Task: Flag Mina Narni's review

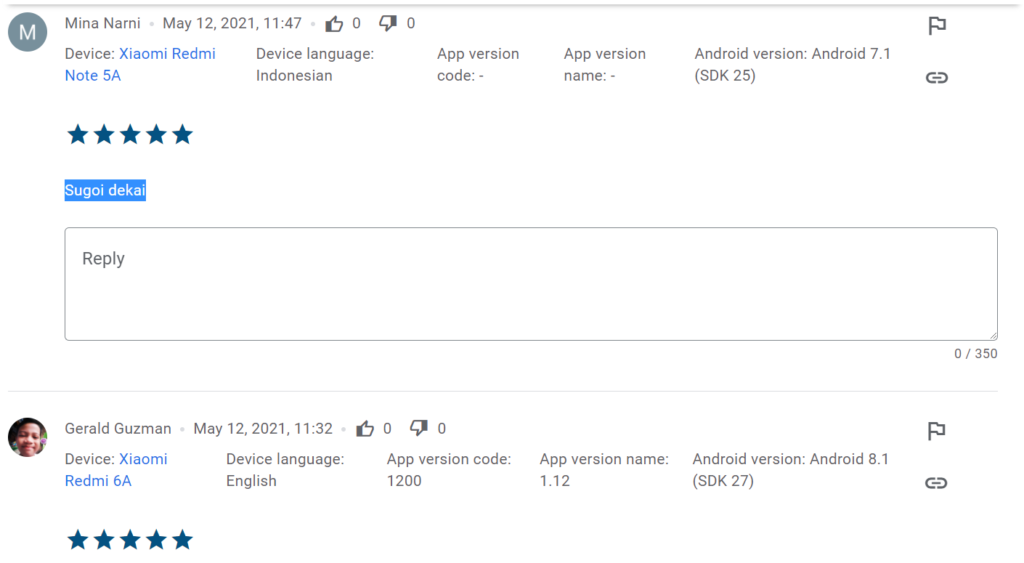Action: point(937,26)
